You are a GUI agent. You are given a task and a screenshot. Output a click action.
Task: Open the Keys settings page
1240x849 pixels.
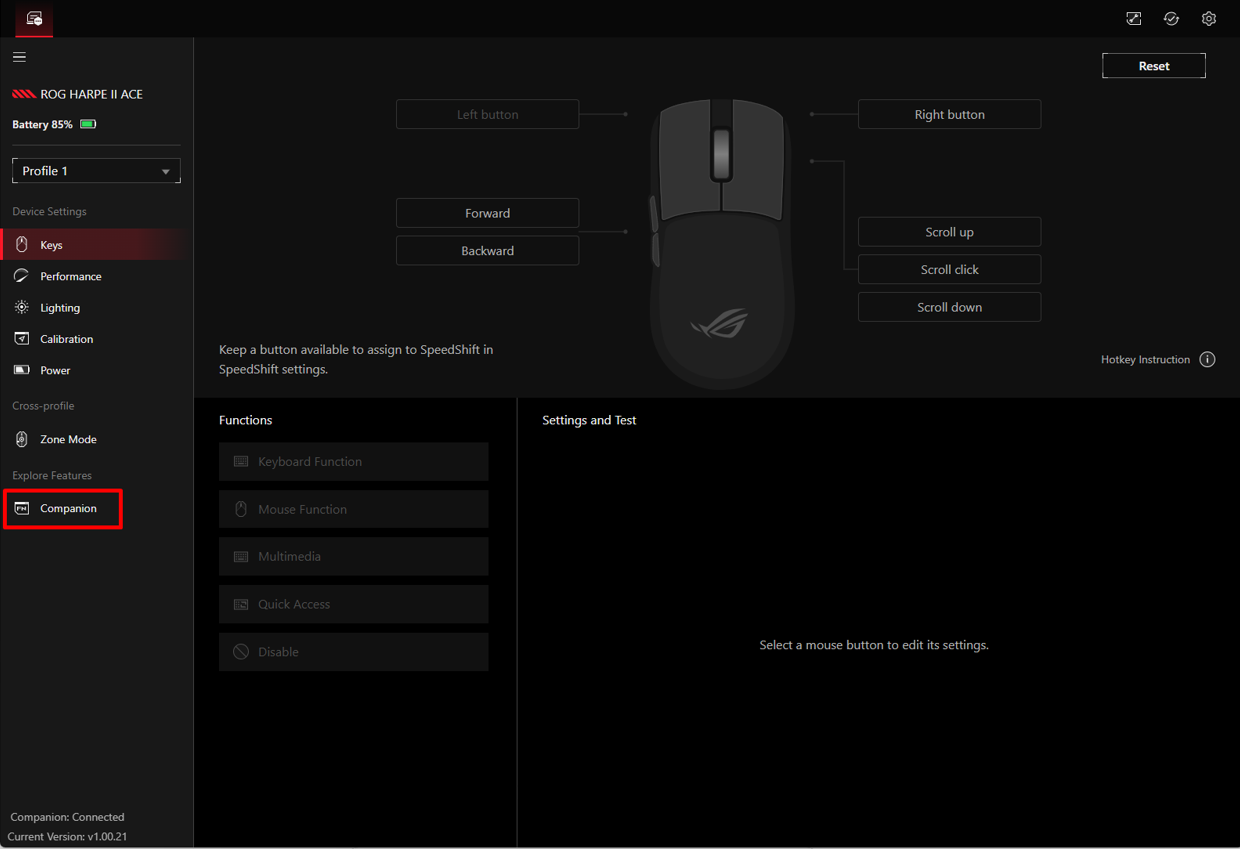point(96,245)
